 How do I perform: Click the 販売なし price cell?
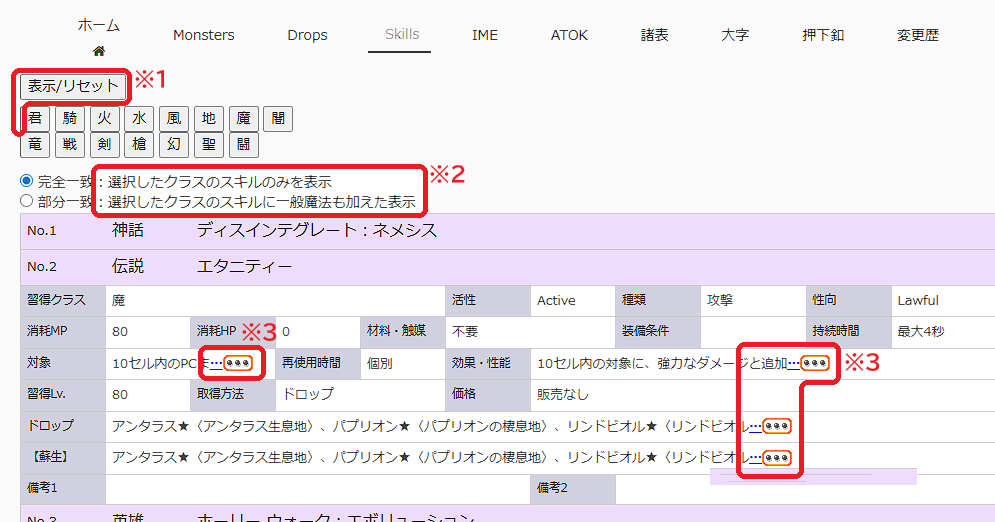tap(763, 395)
